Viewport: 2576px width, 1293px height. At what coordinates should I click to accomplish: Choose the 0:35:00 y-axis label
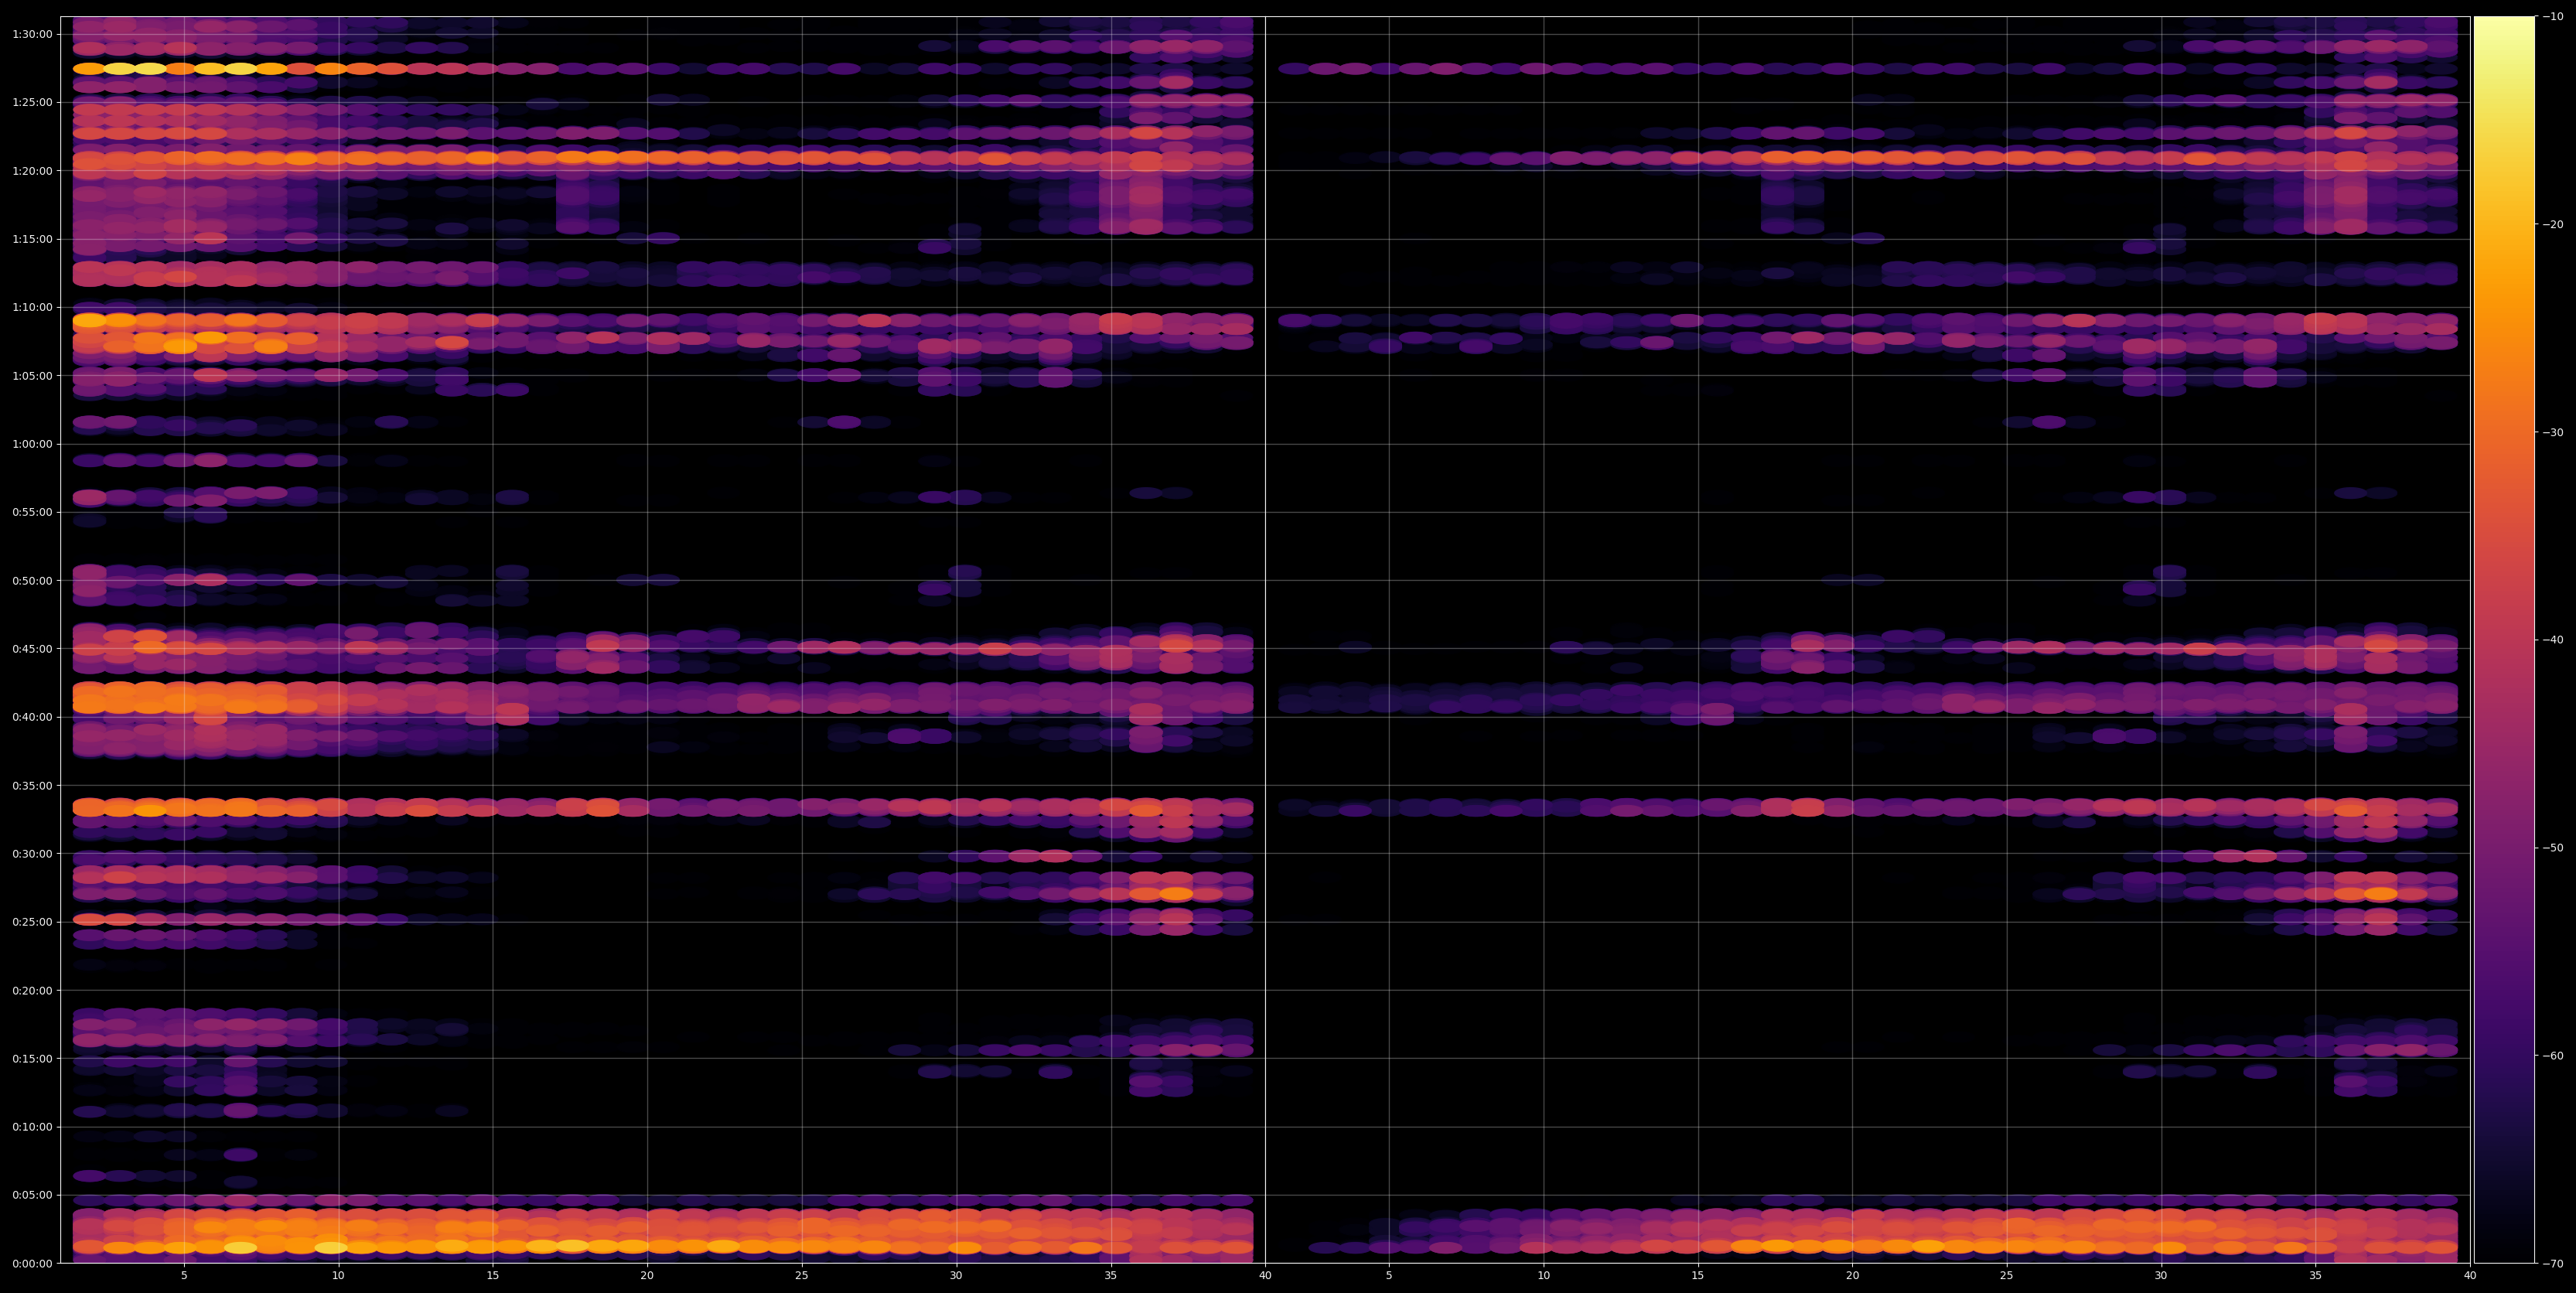(x=32, y=785)
